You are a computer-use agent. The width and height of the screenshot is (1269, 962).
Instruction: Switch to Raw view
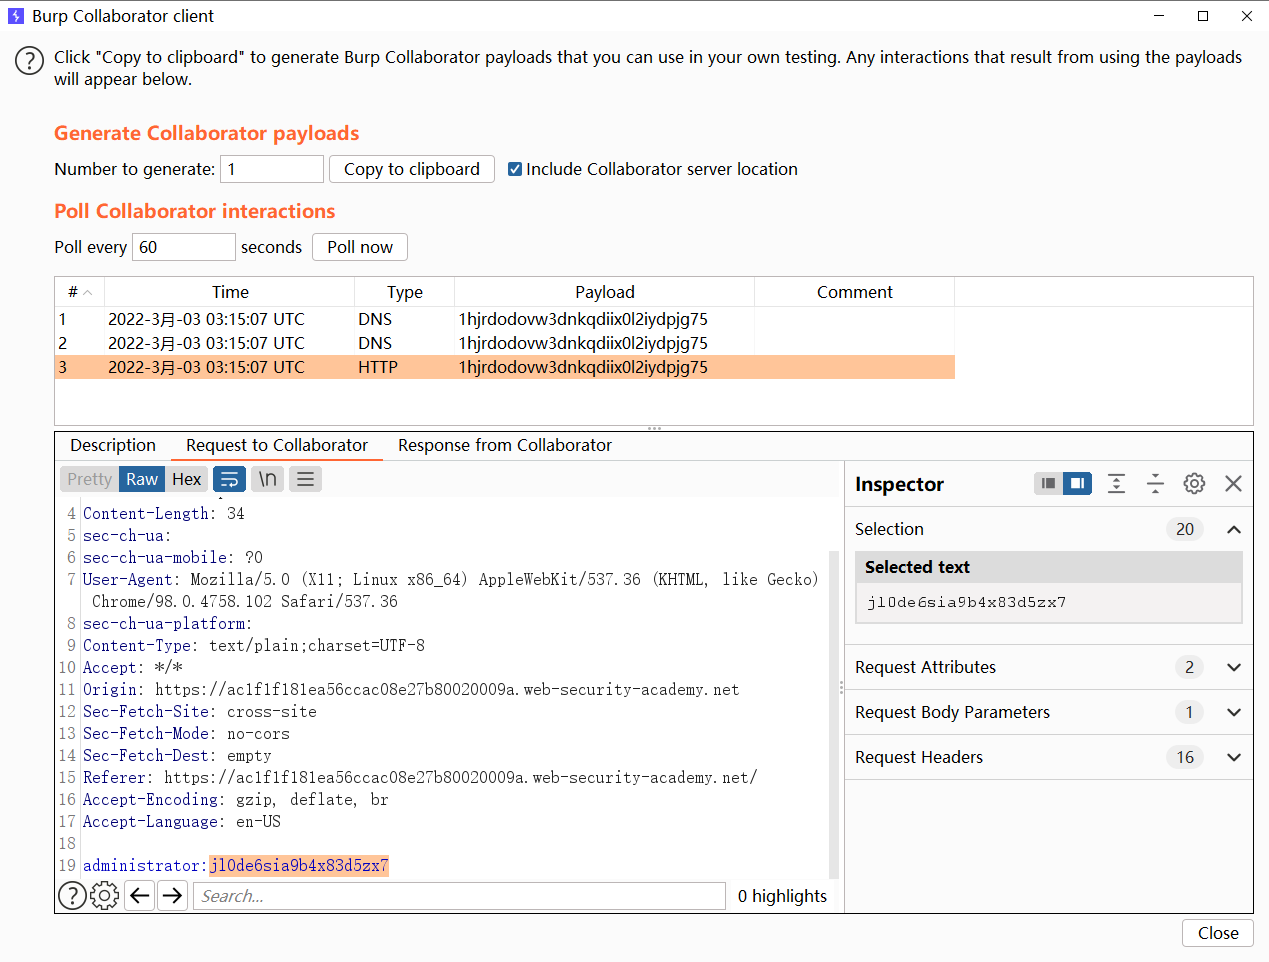pyautogui.click(x=142, y=479)
